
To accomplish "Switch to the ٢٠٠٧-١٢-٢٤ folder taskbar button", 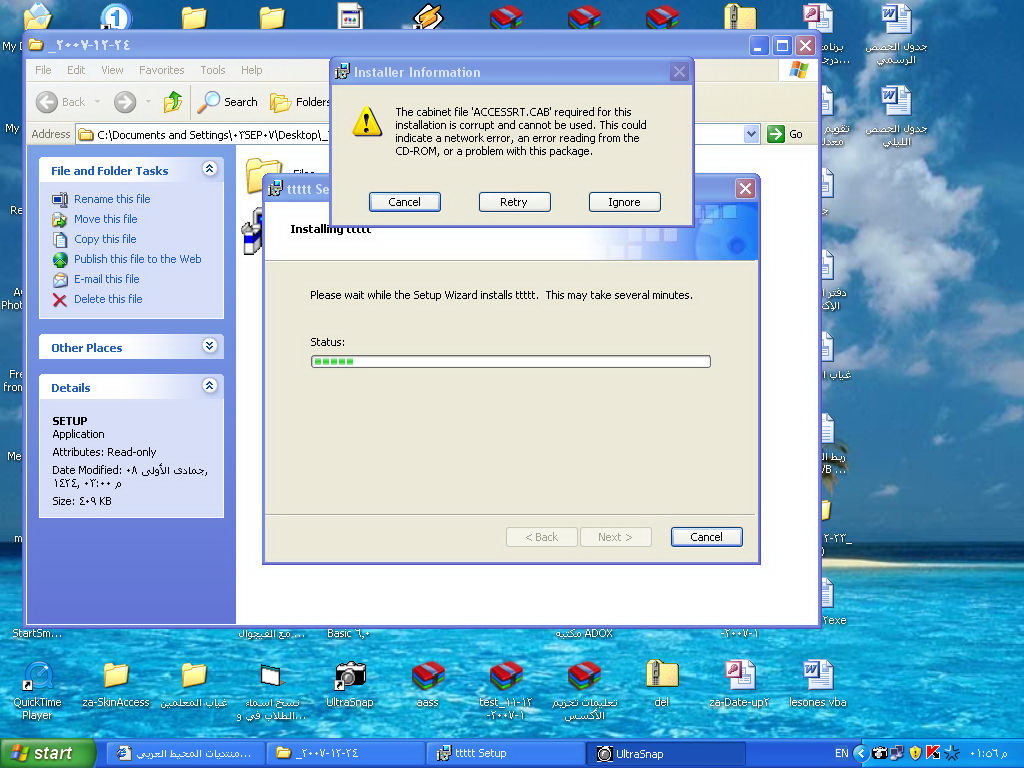I will (x=345, y=754).
